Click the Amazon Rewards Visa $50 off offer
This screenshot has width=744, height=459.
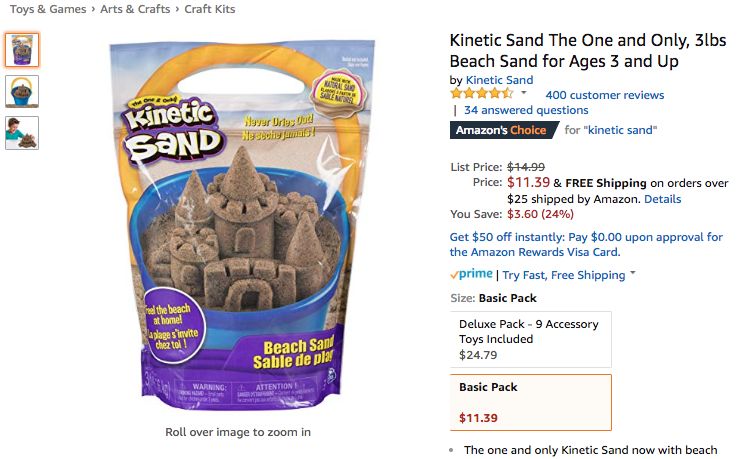pyautogui.click(x=586, y=244)
